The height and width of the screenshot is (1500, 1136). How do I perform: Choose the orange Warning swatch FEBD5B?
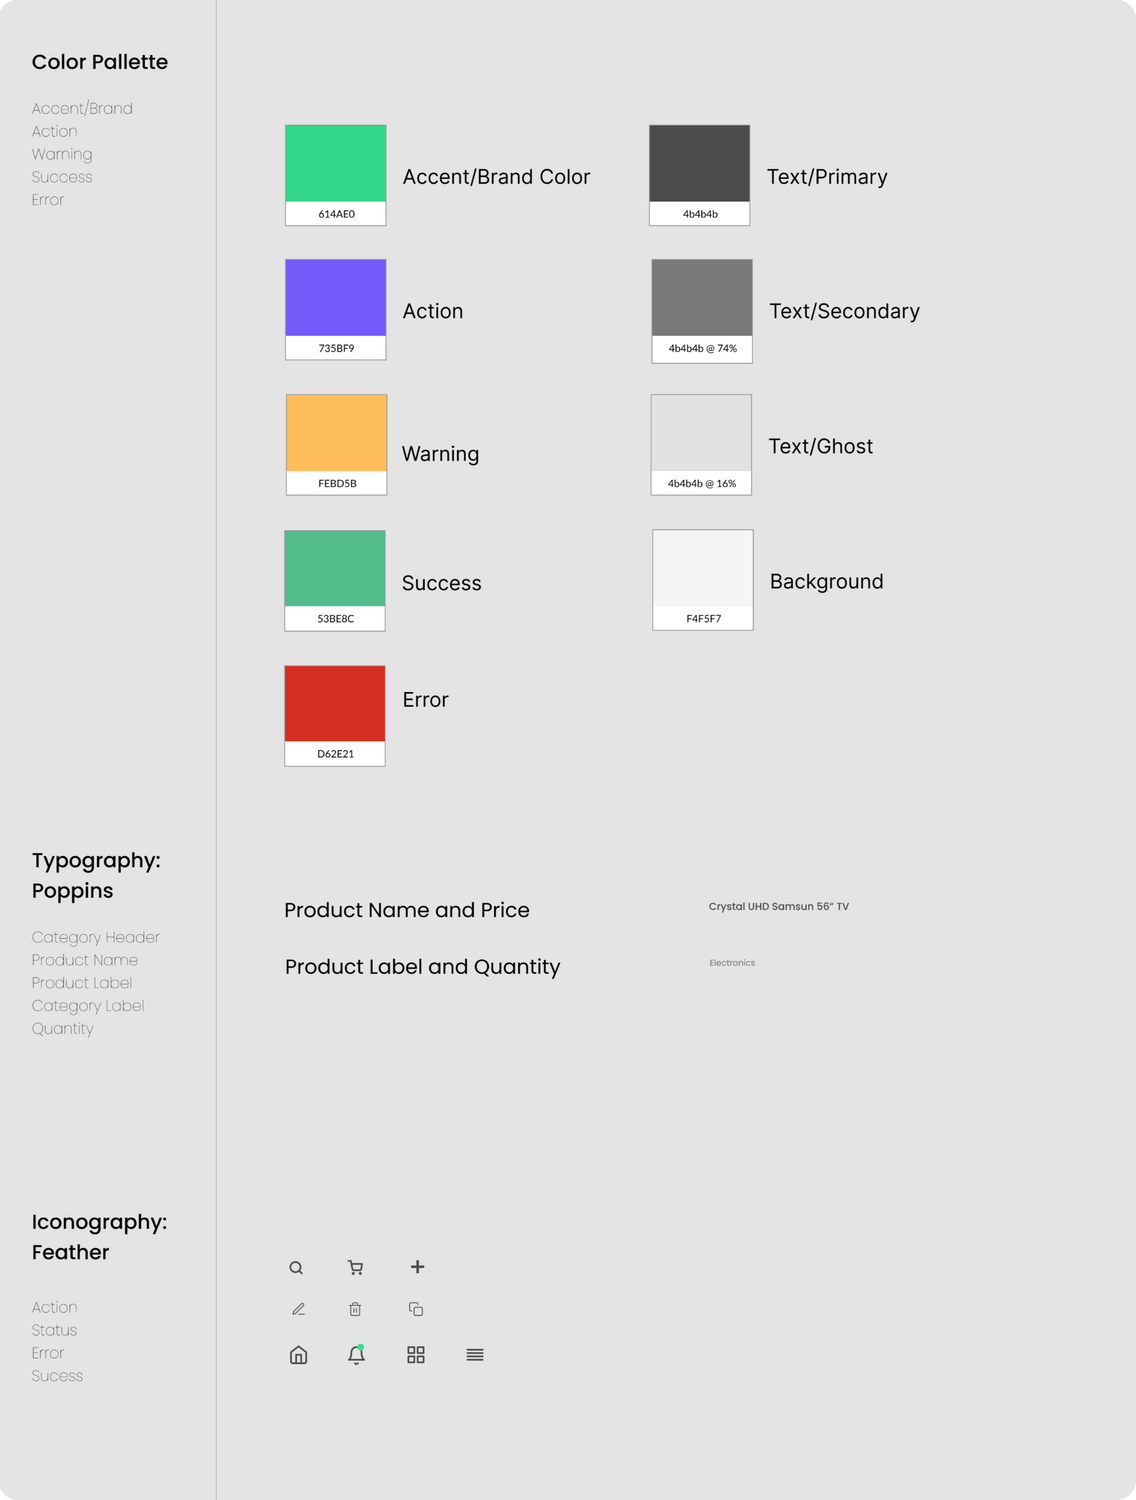337,433
